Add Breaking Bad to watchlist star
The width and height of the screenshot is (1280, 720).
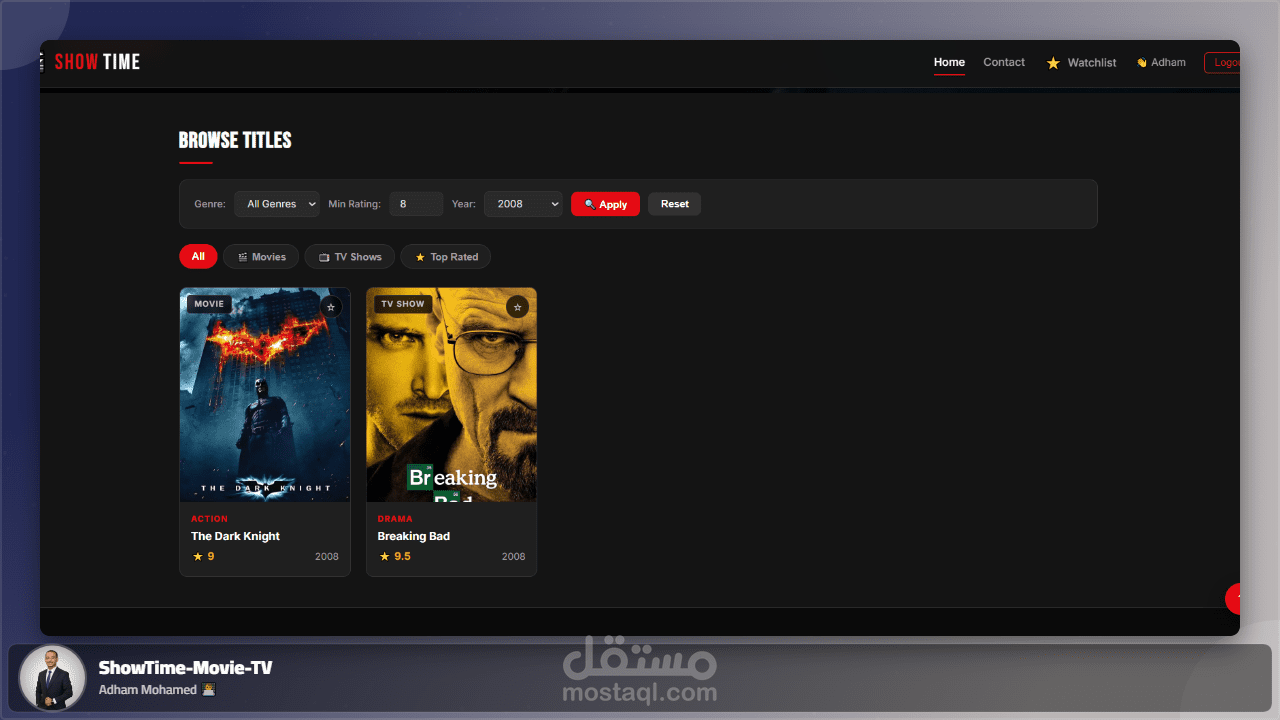point(517,307)
